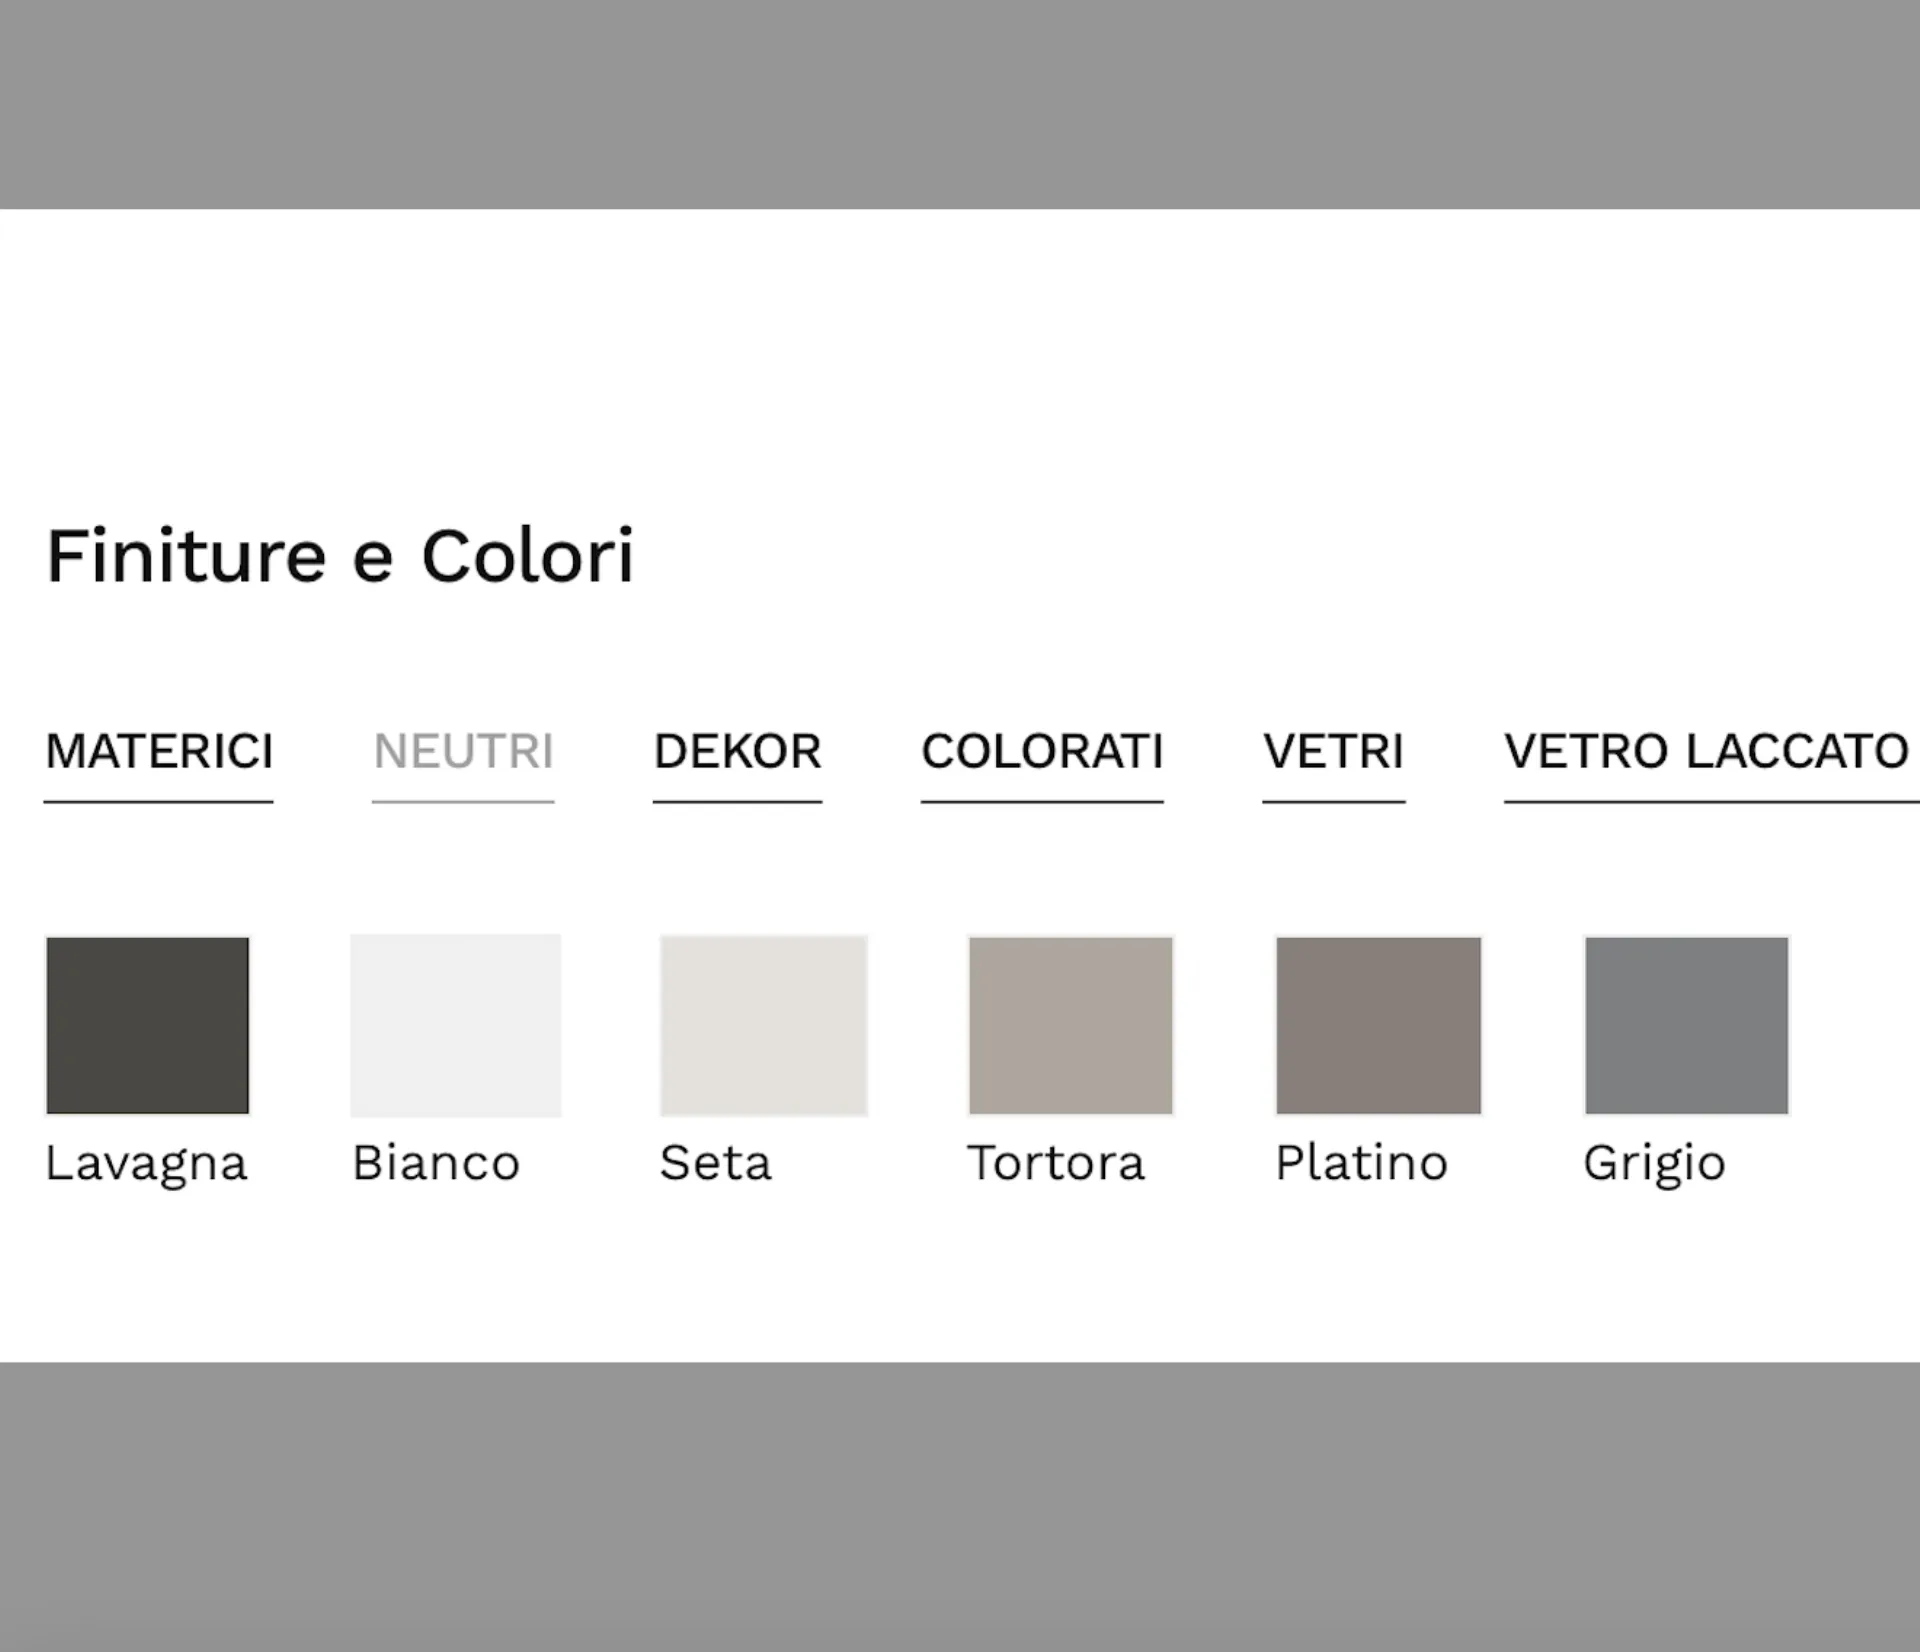Click the Grigio text label

pos(1655,1164)
